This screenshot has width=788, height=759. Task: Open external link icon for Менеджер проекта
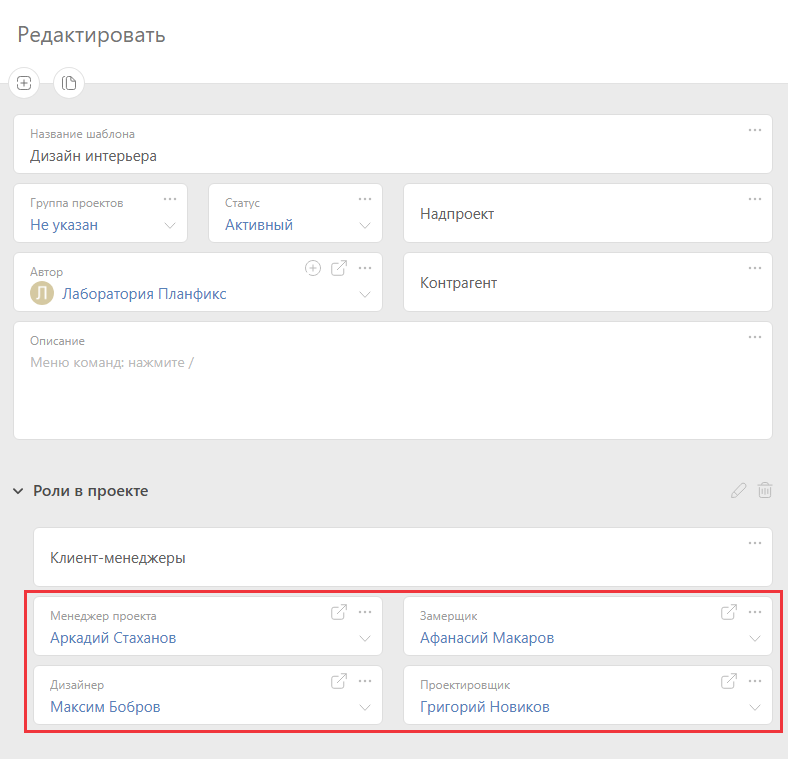(x=339, y=612)
